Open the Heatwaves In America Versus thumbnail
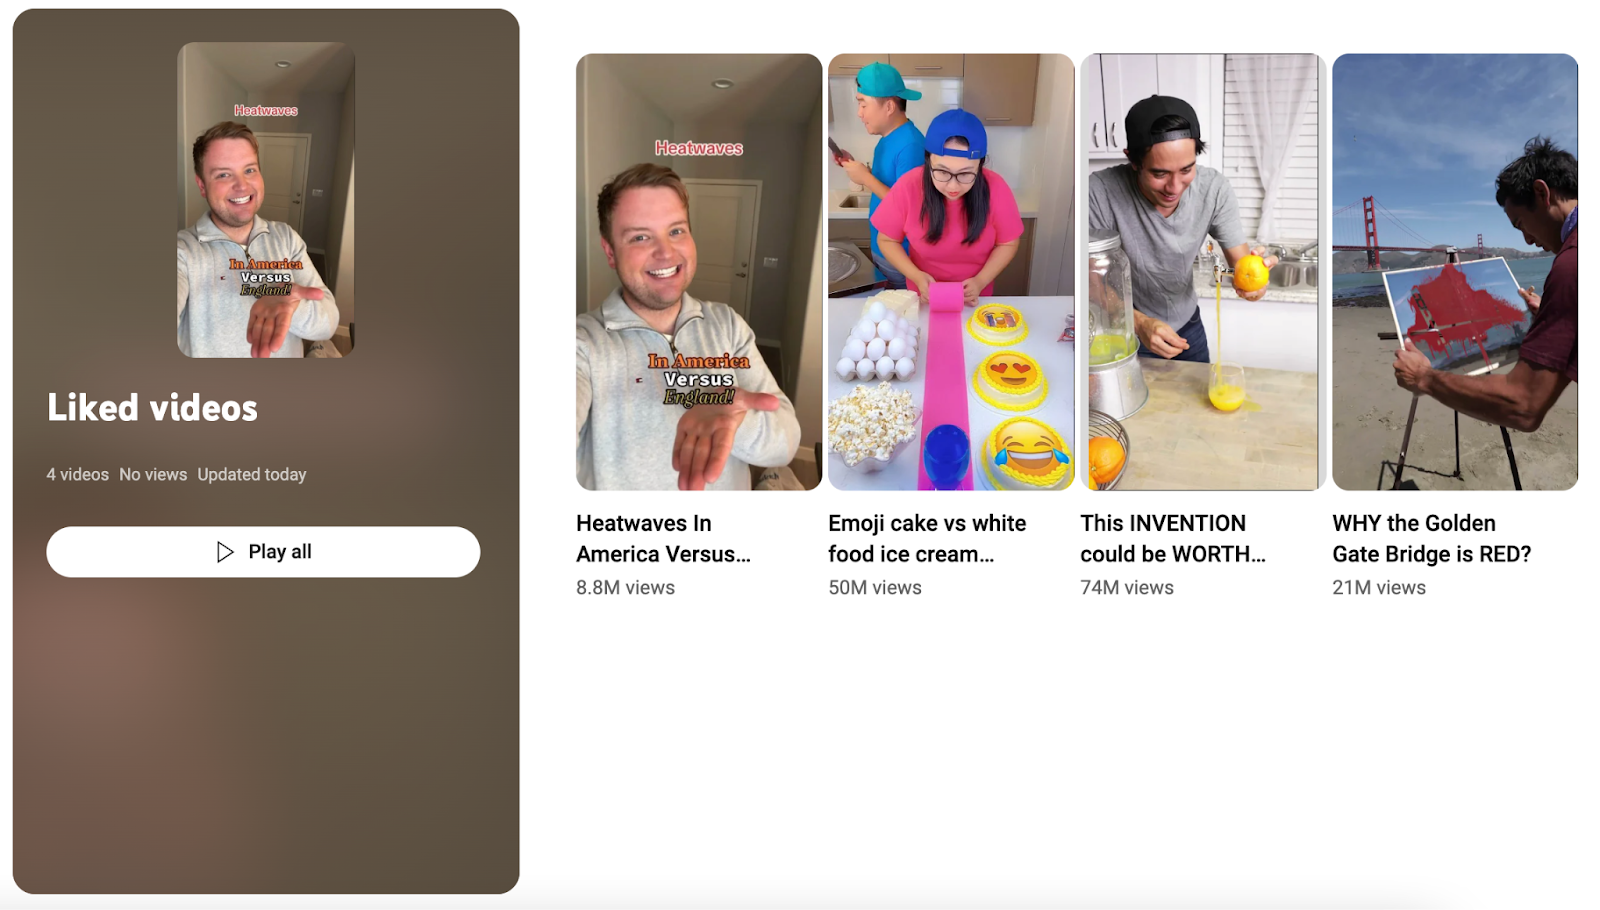1600x910 pixels. 699,272
